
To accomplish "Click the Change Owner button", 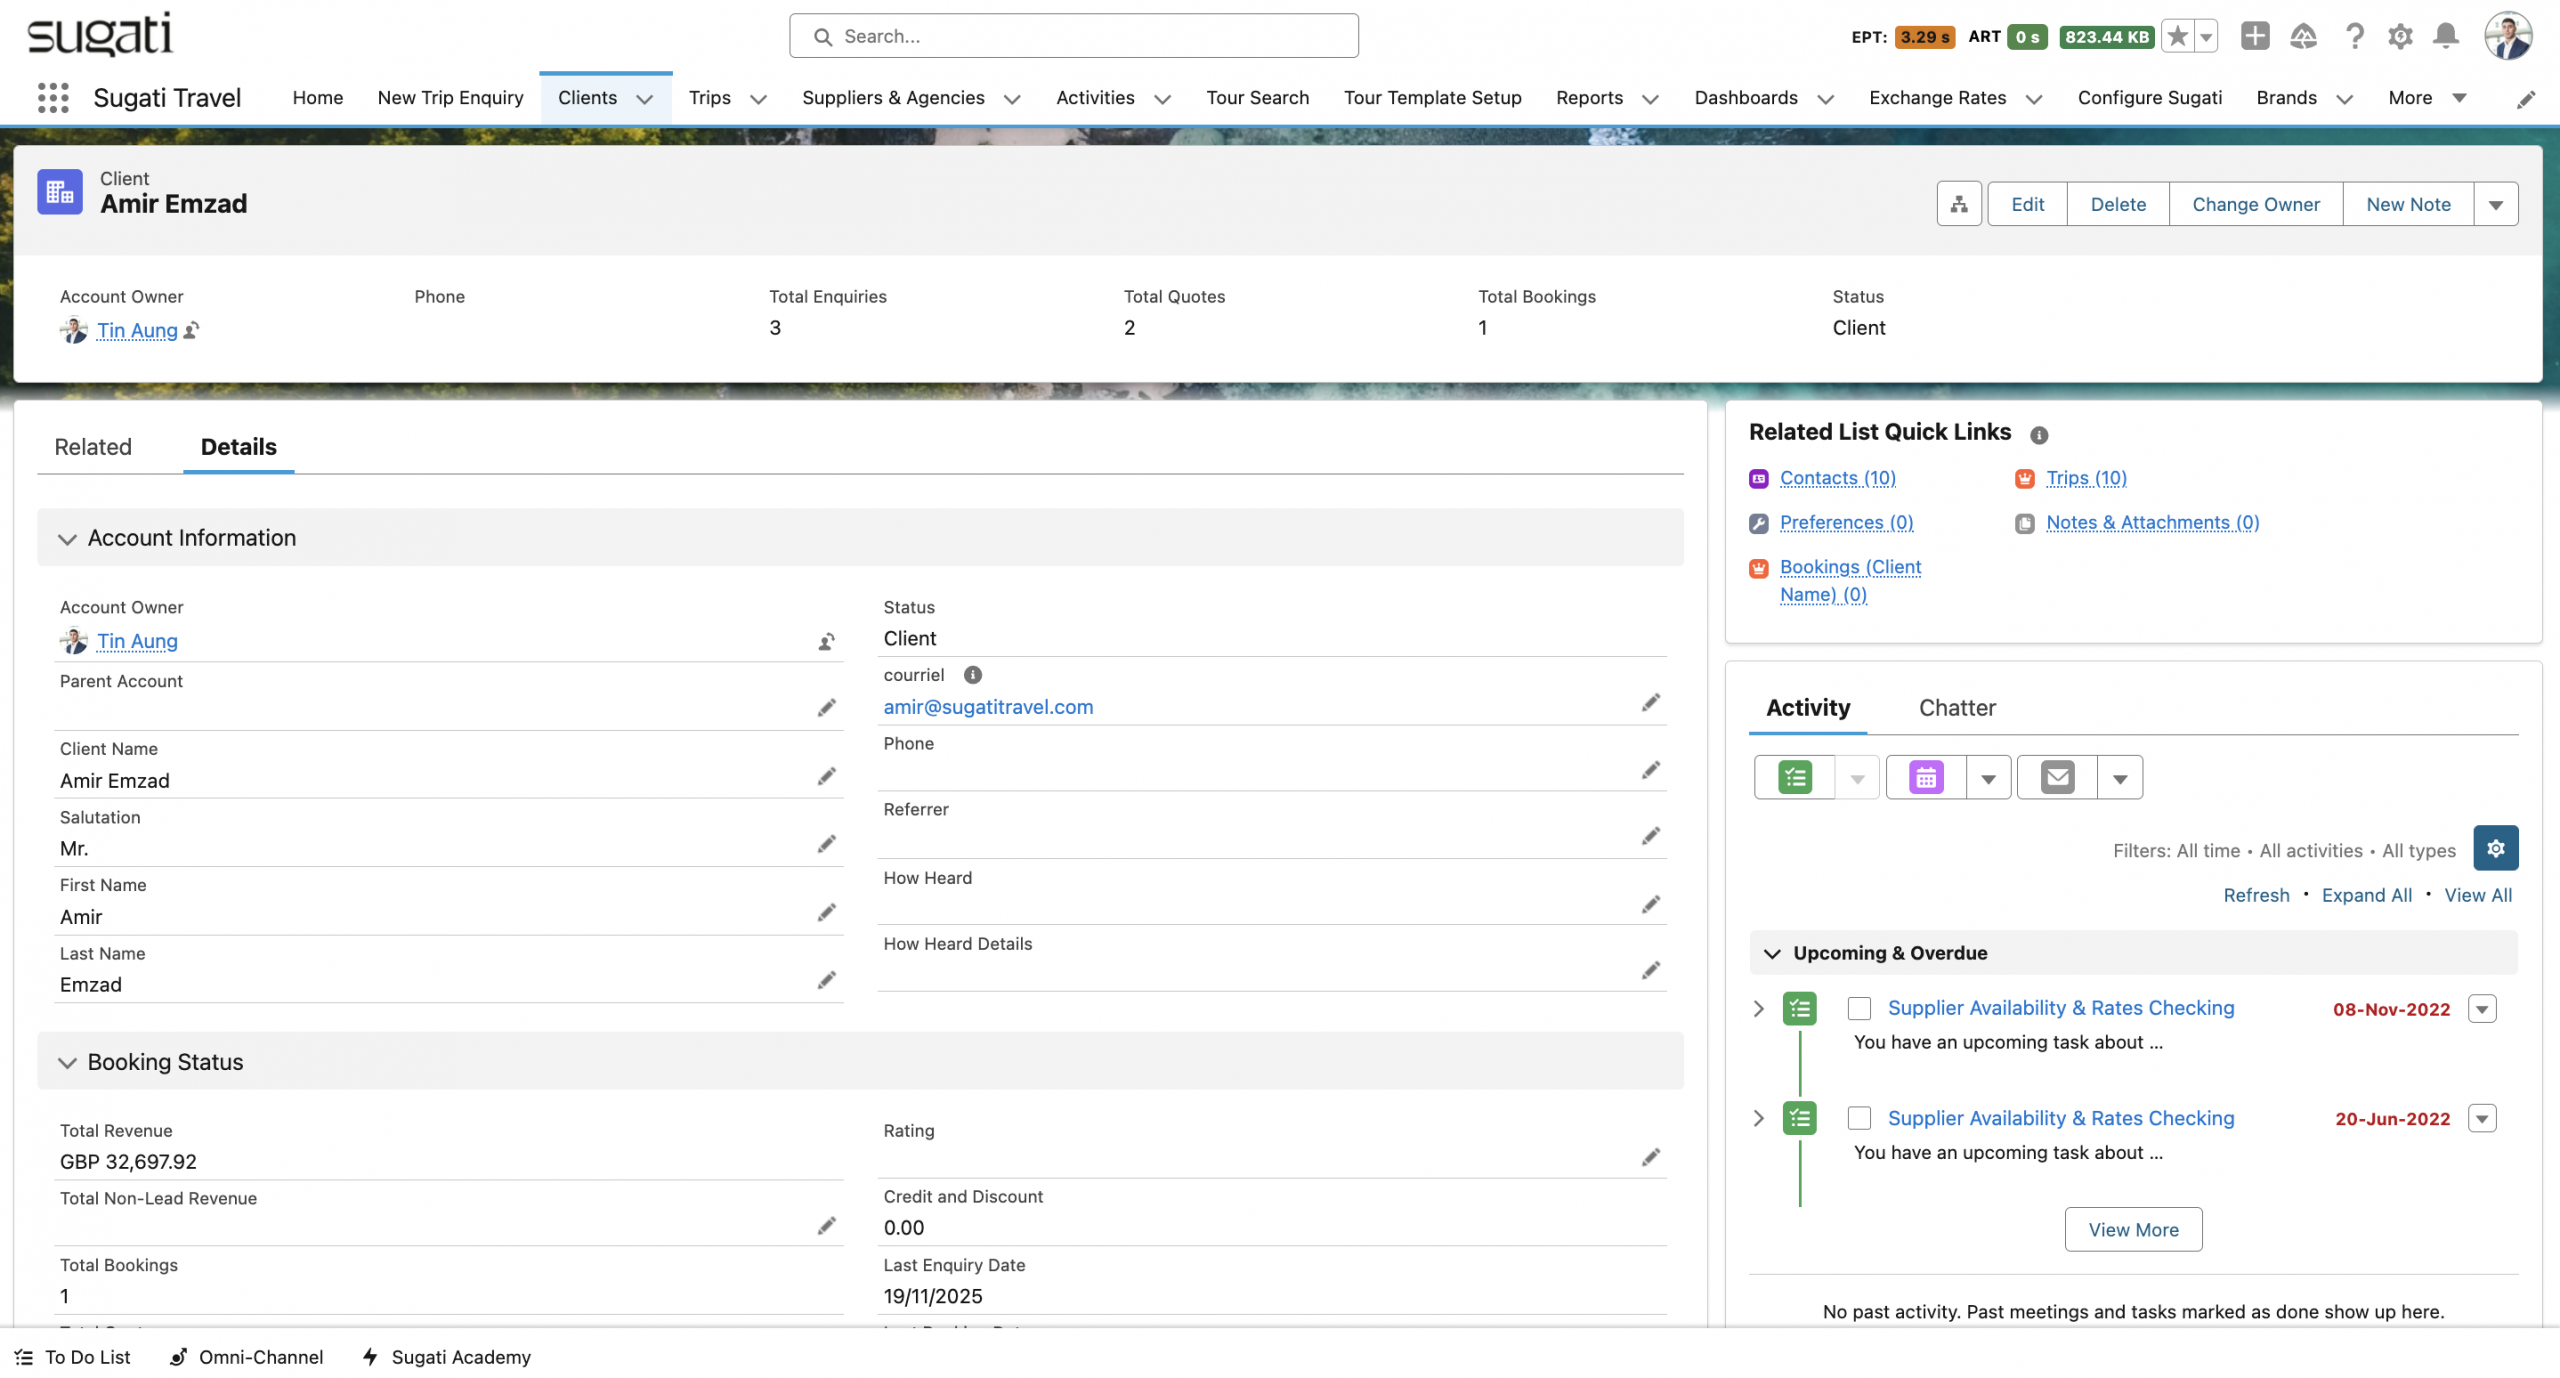I will [2255, 204].
